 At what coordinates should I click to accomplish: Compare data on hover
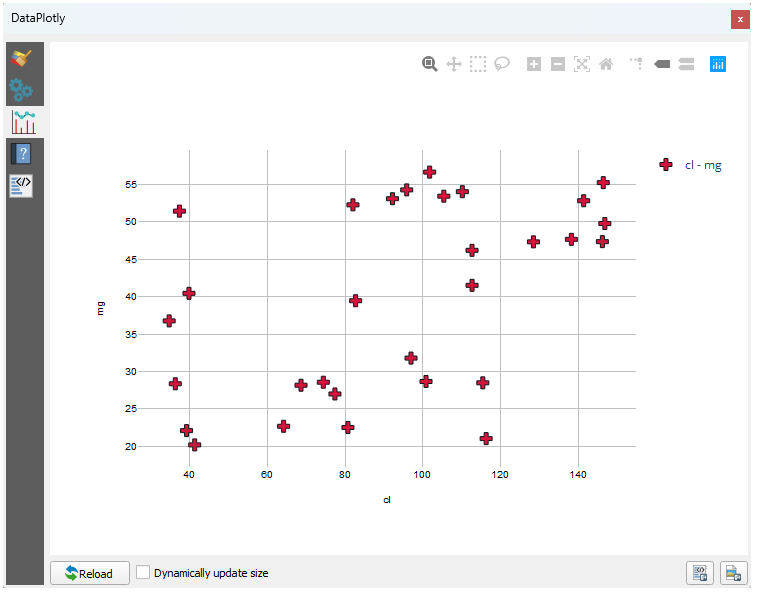[x=685, y=64]
